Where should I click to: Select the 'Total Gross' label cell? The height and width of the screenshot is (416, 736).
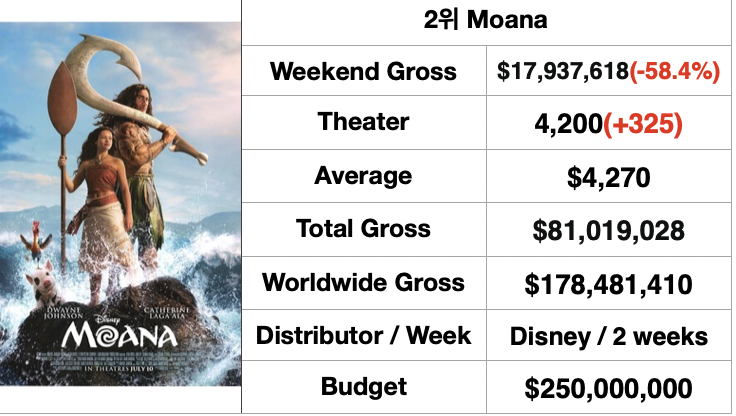click(364, 229)
